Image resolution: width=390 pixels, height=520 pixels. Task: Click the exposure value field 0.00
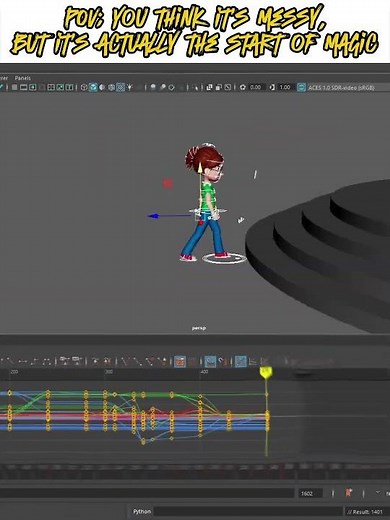[x=256, y=87]
